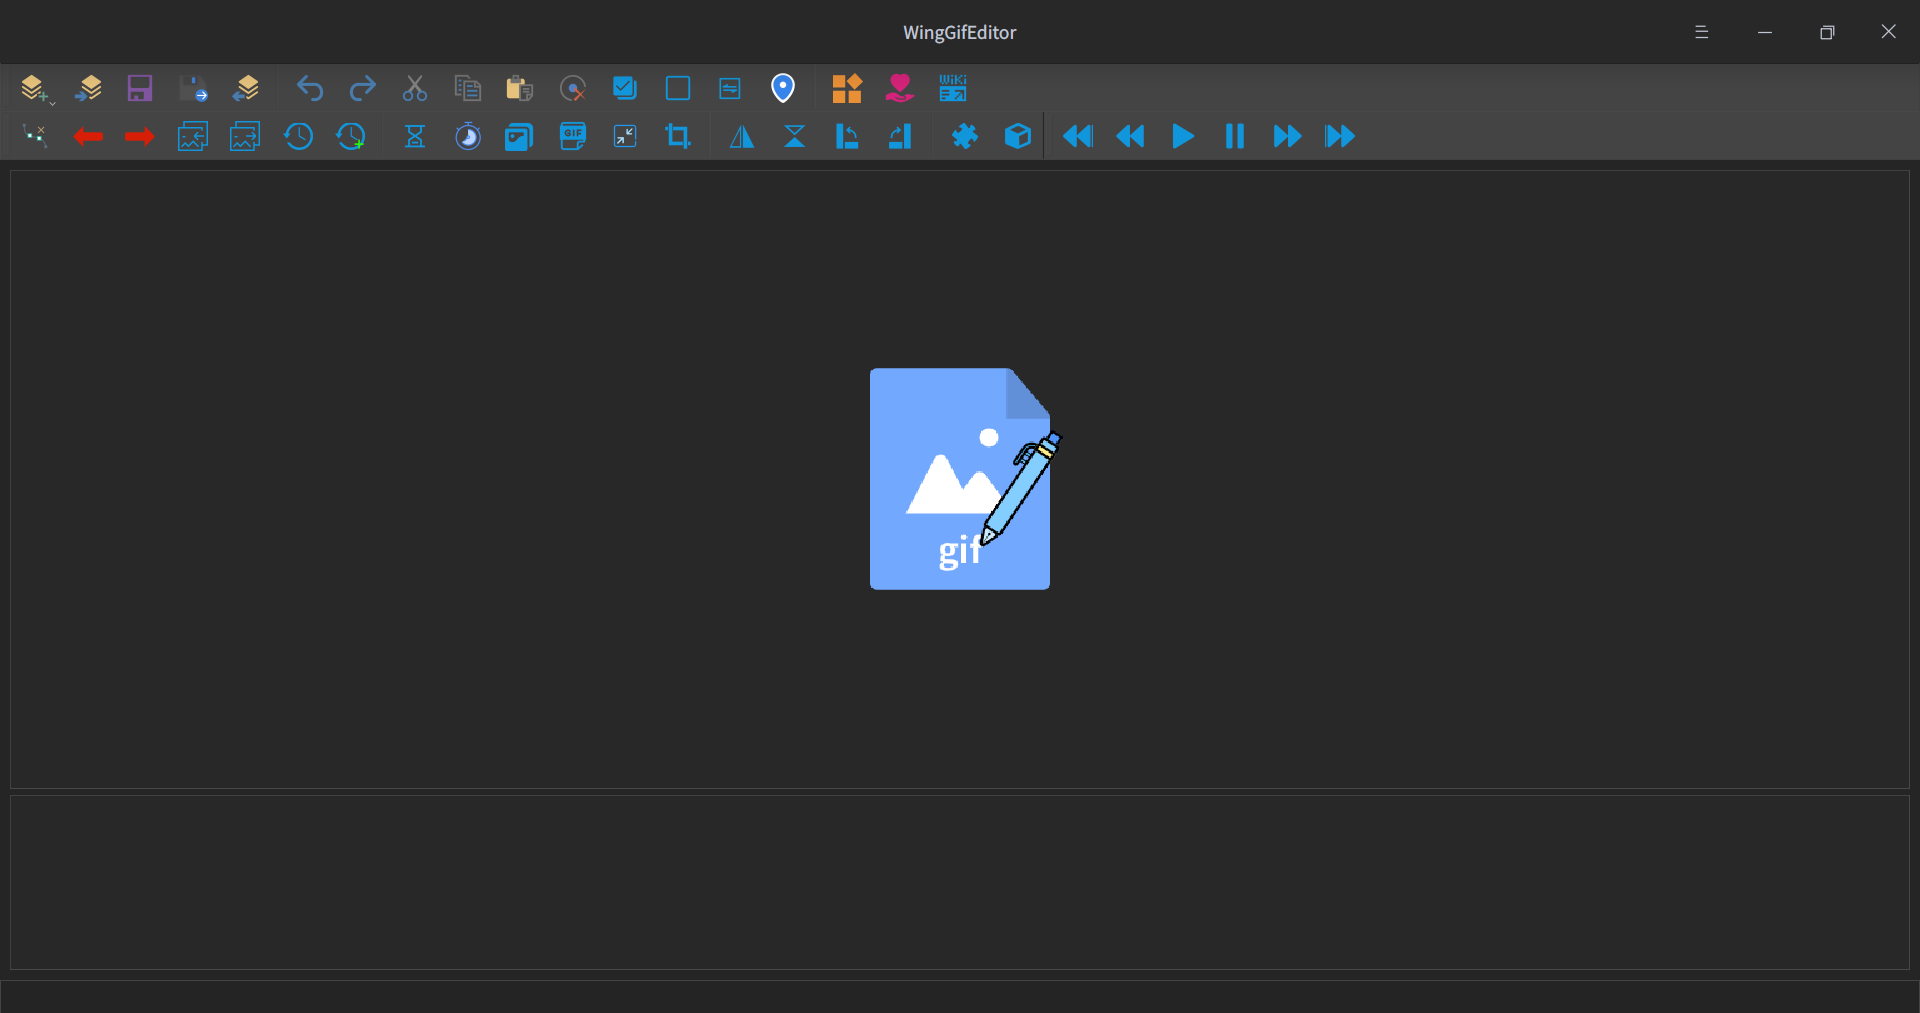
Task: Click the pink heart donate icon
Action: coord(900,89)
